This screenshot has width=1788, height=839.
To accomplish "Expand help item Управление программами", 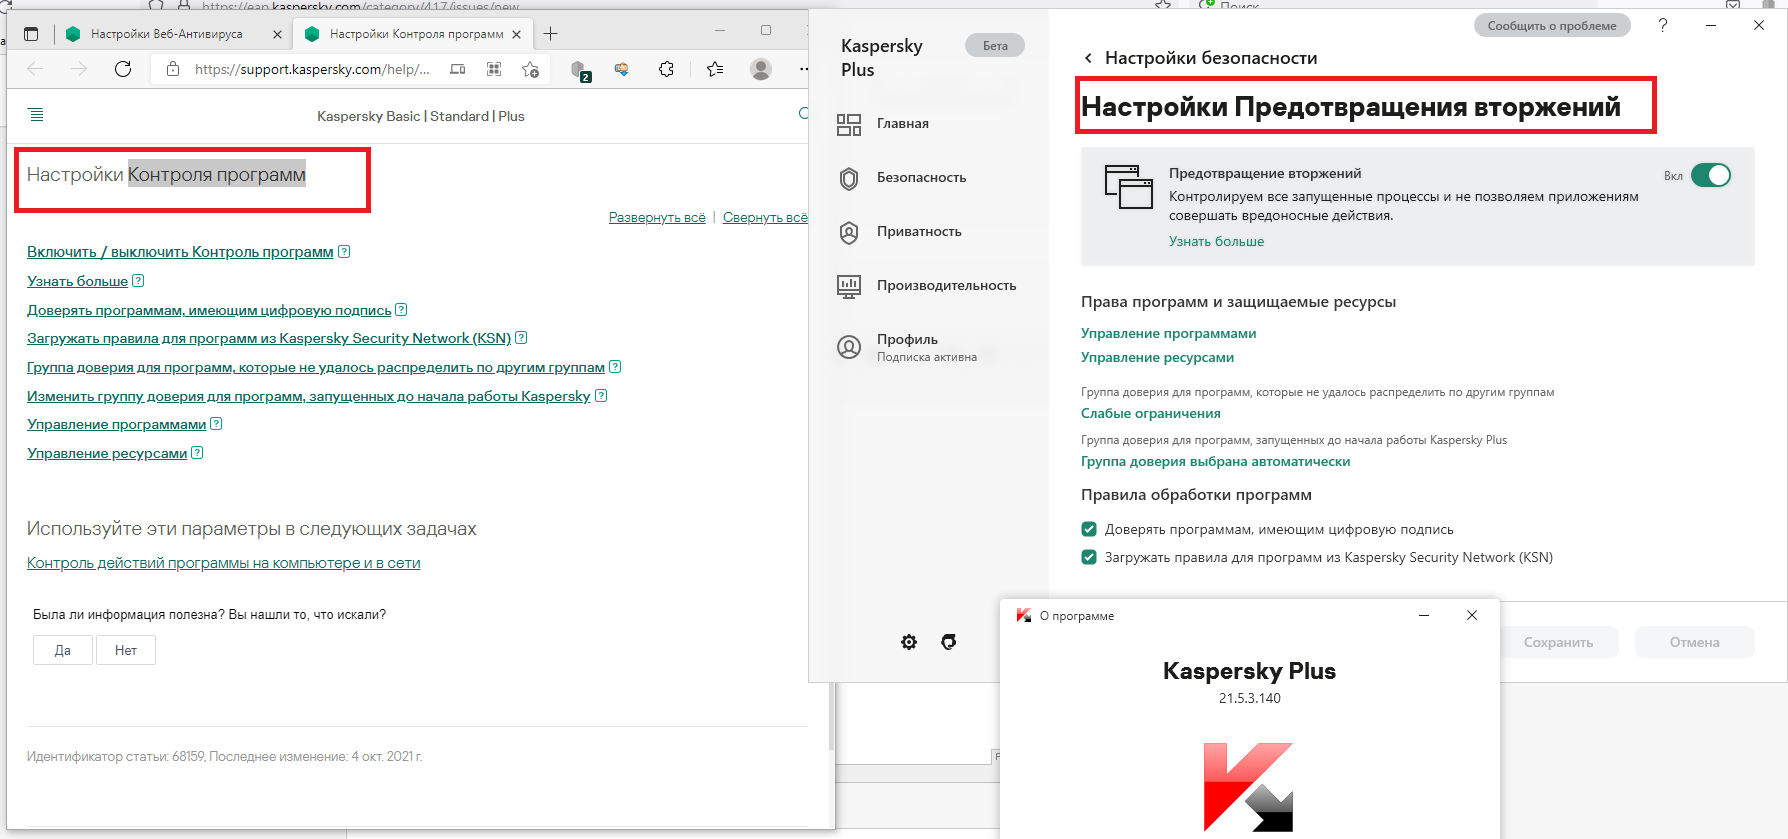I will (x=117, y=424).
